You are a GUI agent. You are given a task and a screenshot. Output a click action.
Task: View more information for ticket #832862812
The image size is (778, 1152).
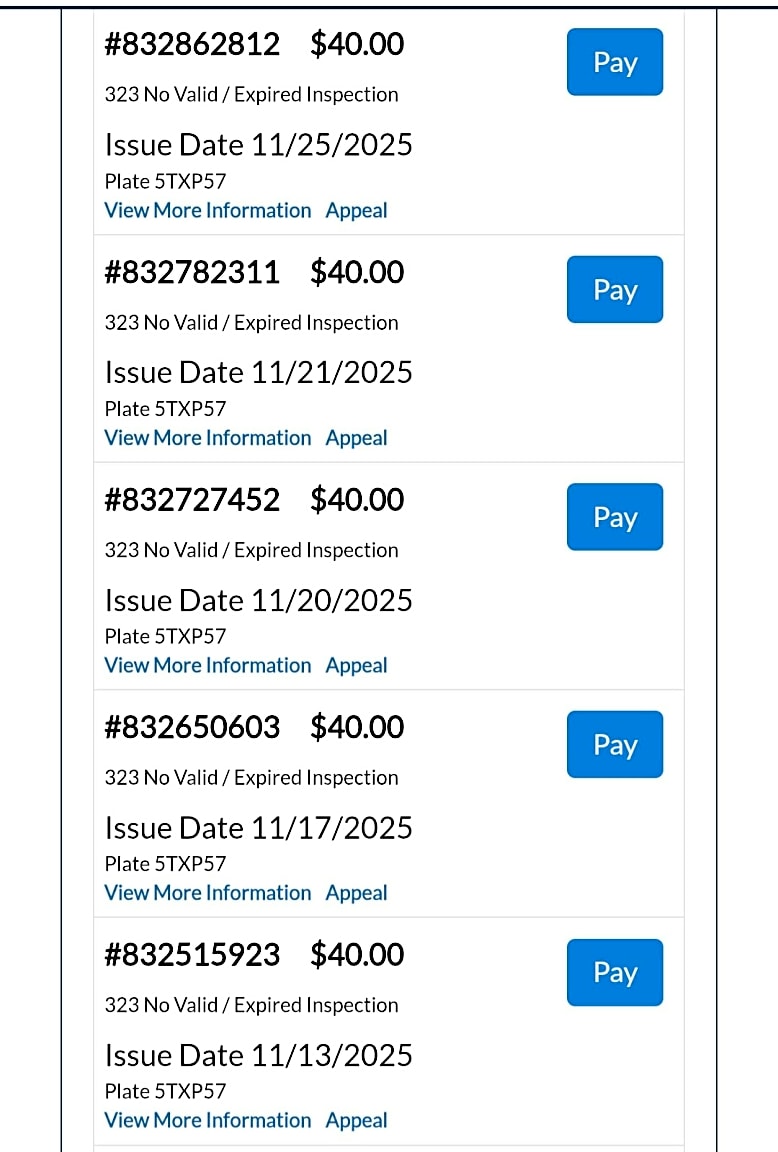[x=207, y=211]
